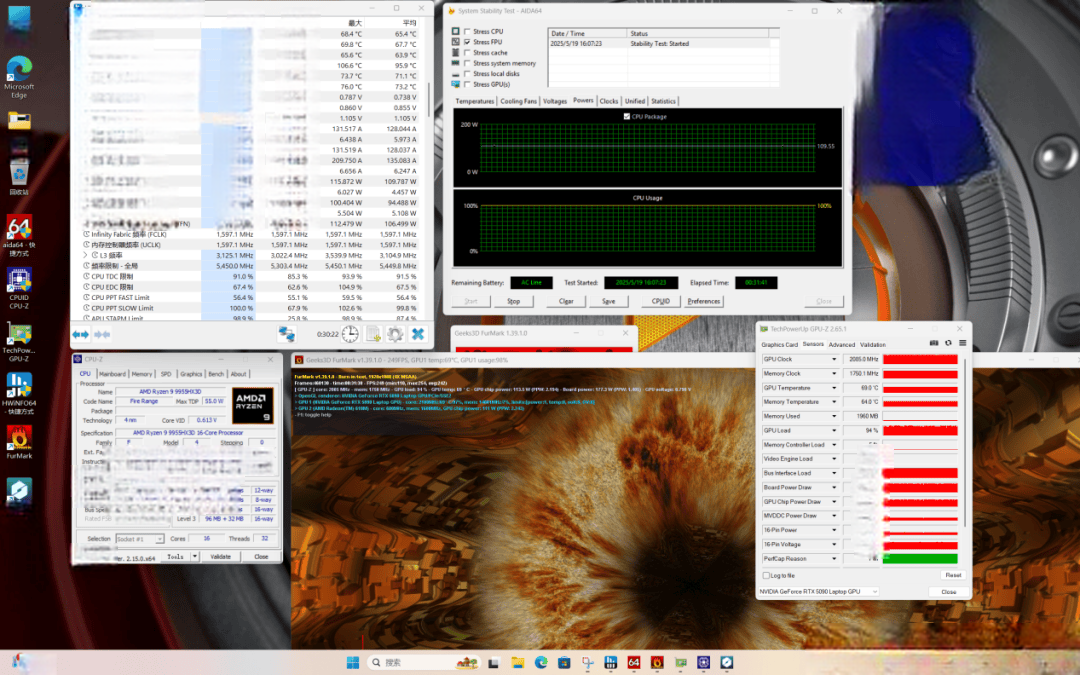Open File Explorer from the taskbar
The image size is (1080, 675).
517,663
